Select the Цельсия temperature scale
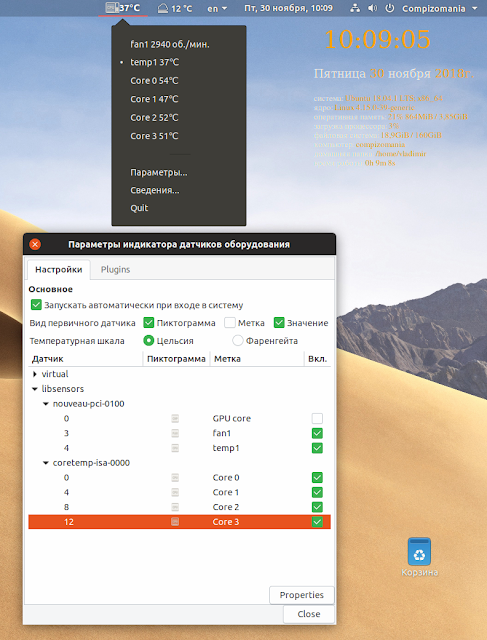 (x=149, y=340)
